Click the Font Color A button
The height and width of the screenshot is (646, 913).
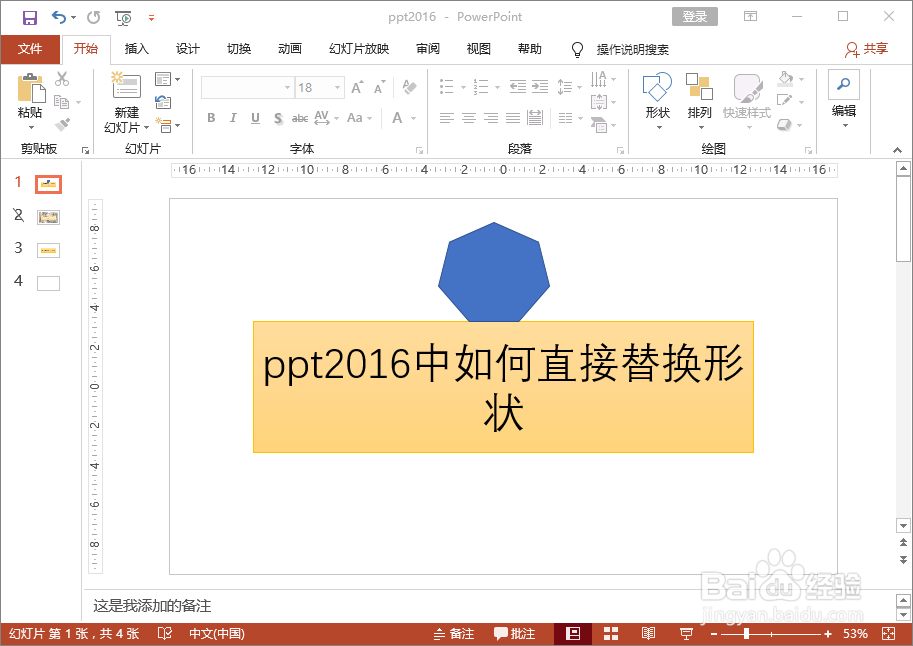[x=398, y=118]
